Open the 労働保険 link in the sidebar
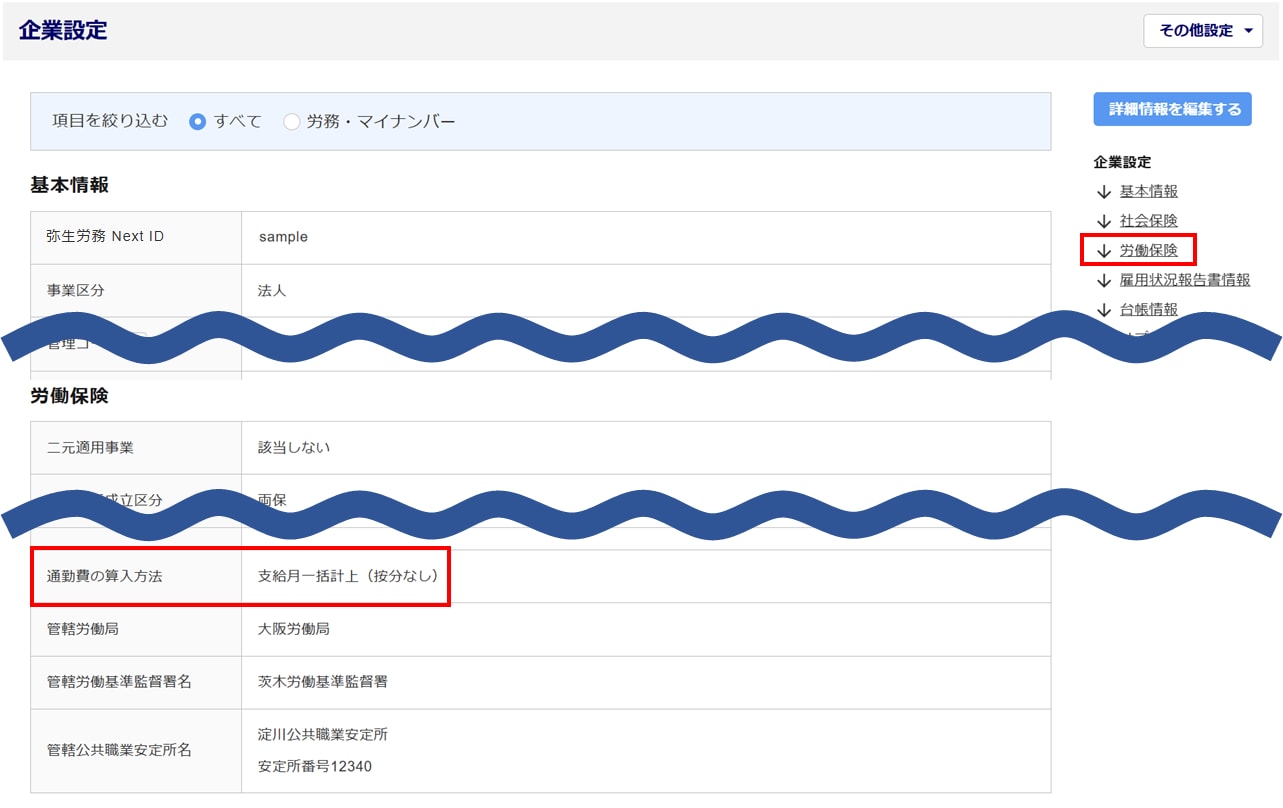This screenshot has height=808, width=1283. coord(1148,251)
